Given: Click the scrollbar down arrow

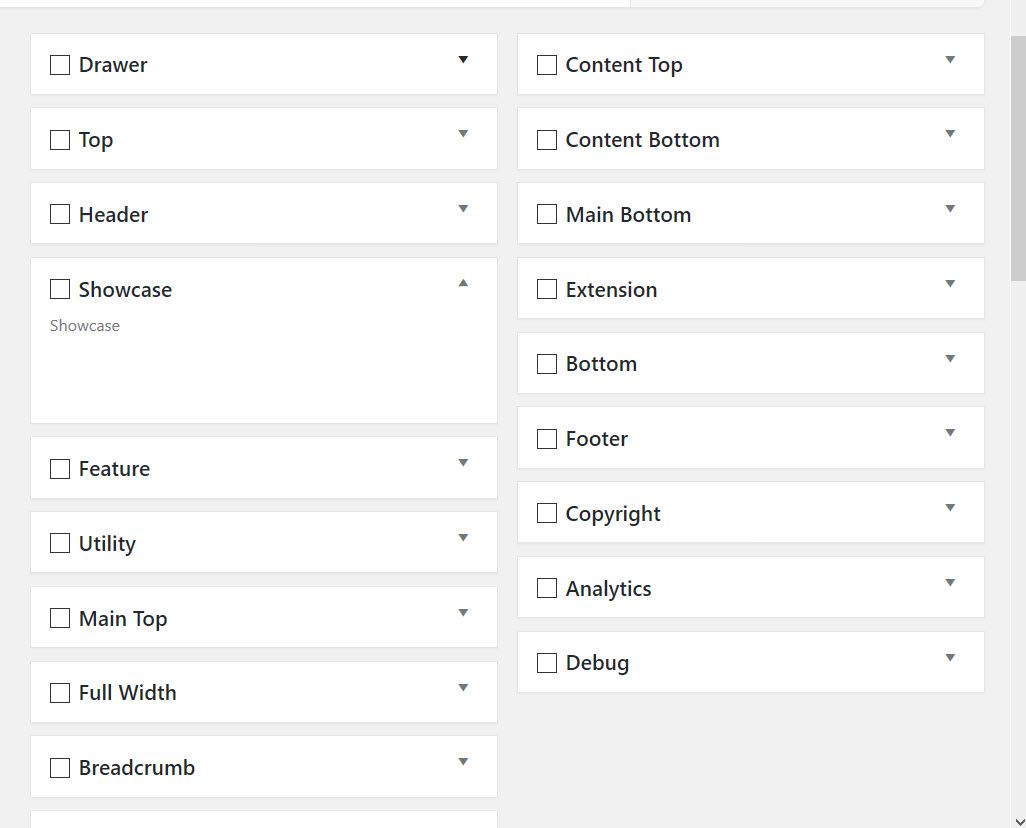Looking at the screenshot, I should point(1019,821).
